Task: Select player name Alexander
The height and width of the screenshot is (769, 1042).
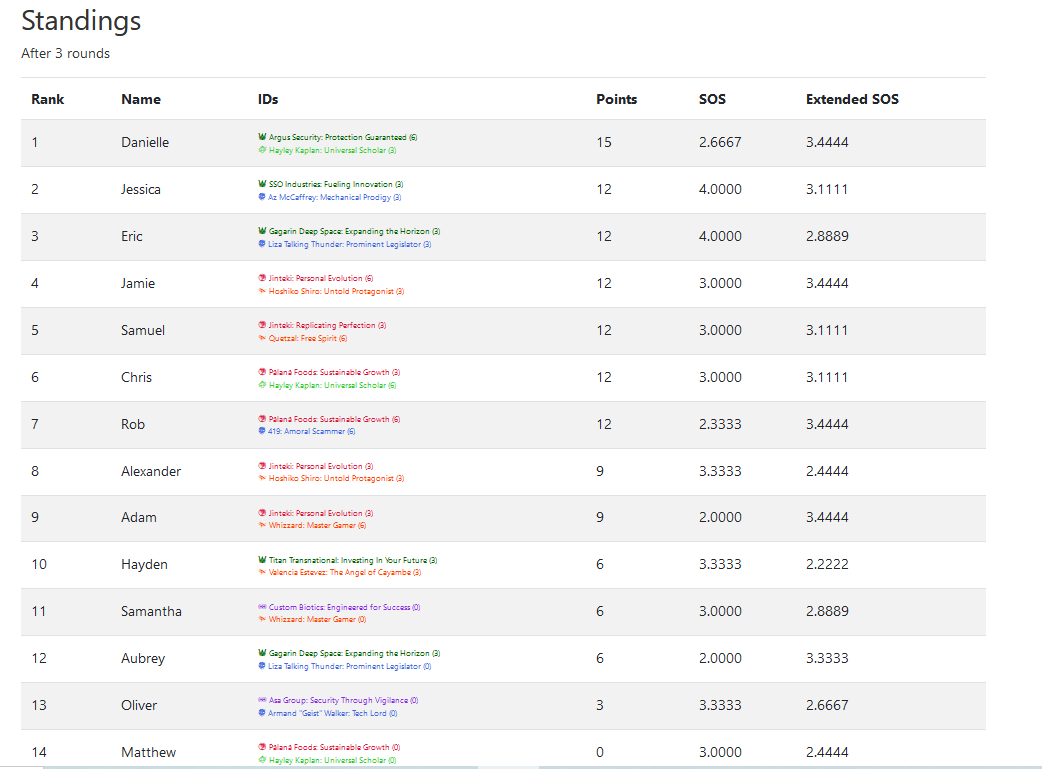Action: pyautogui.click(x=151, y=471)
